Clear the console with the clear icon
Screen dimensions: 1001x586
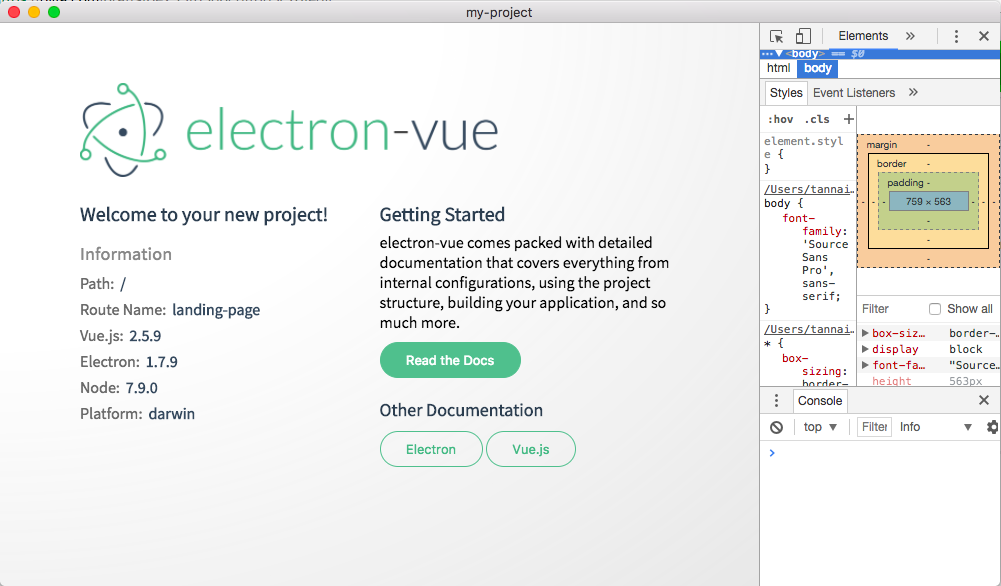776,428
